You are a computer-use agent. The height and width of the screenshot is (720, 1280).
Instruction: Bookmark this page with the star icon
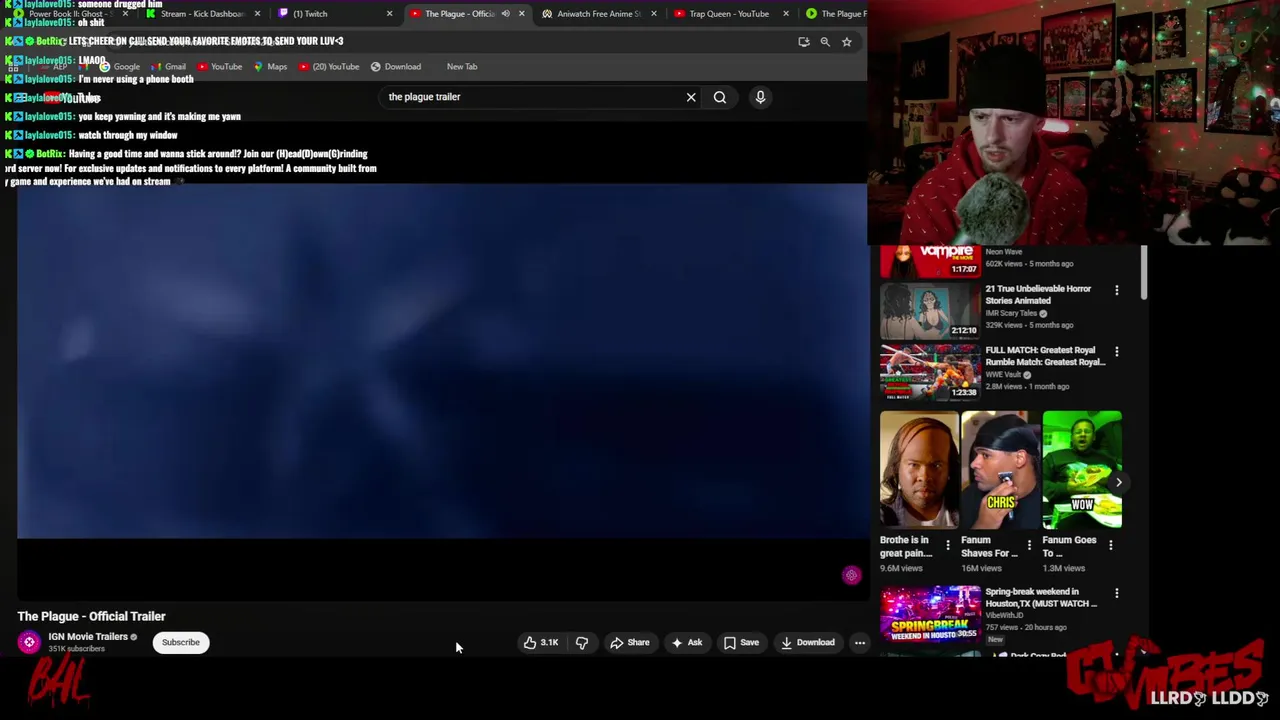click(847, 42)
